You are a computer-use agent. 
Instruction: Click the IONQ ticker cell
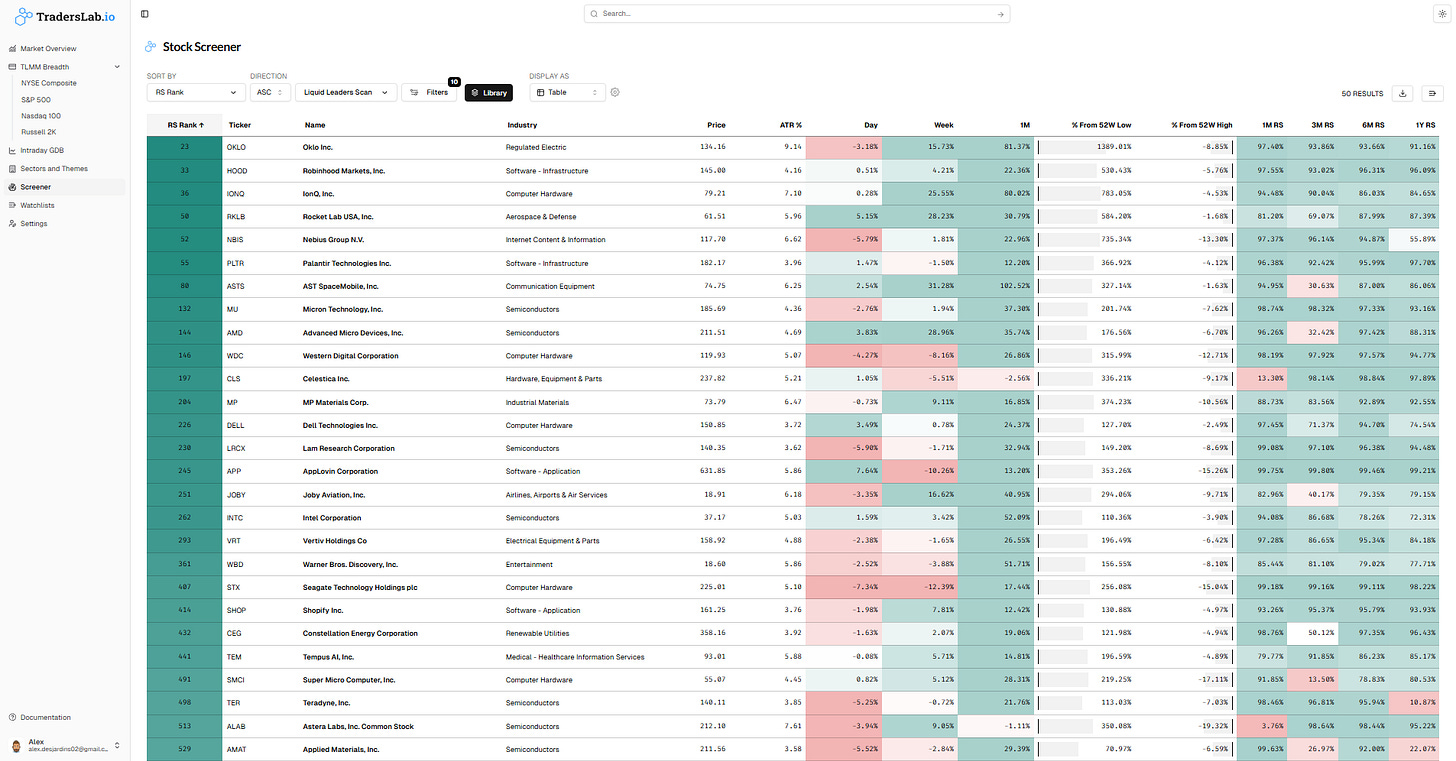236,194
